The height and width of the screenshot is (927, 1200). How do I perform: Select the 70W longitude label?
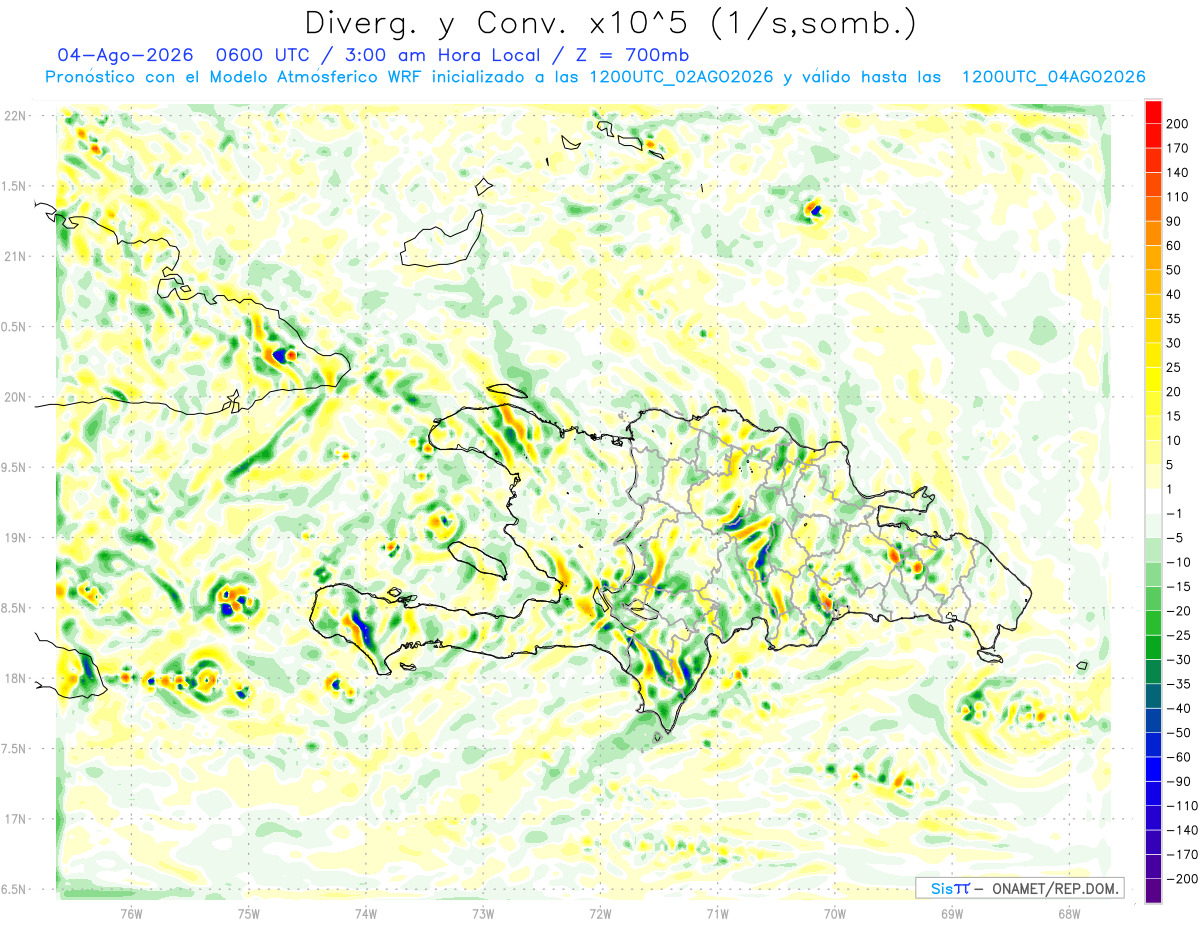click(x=835, y=914)
